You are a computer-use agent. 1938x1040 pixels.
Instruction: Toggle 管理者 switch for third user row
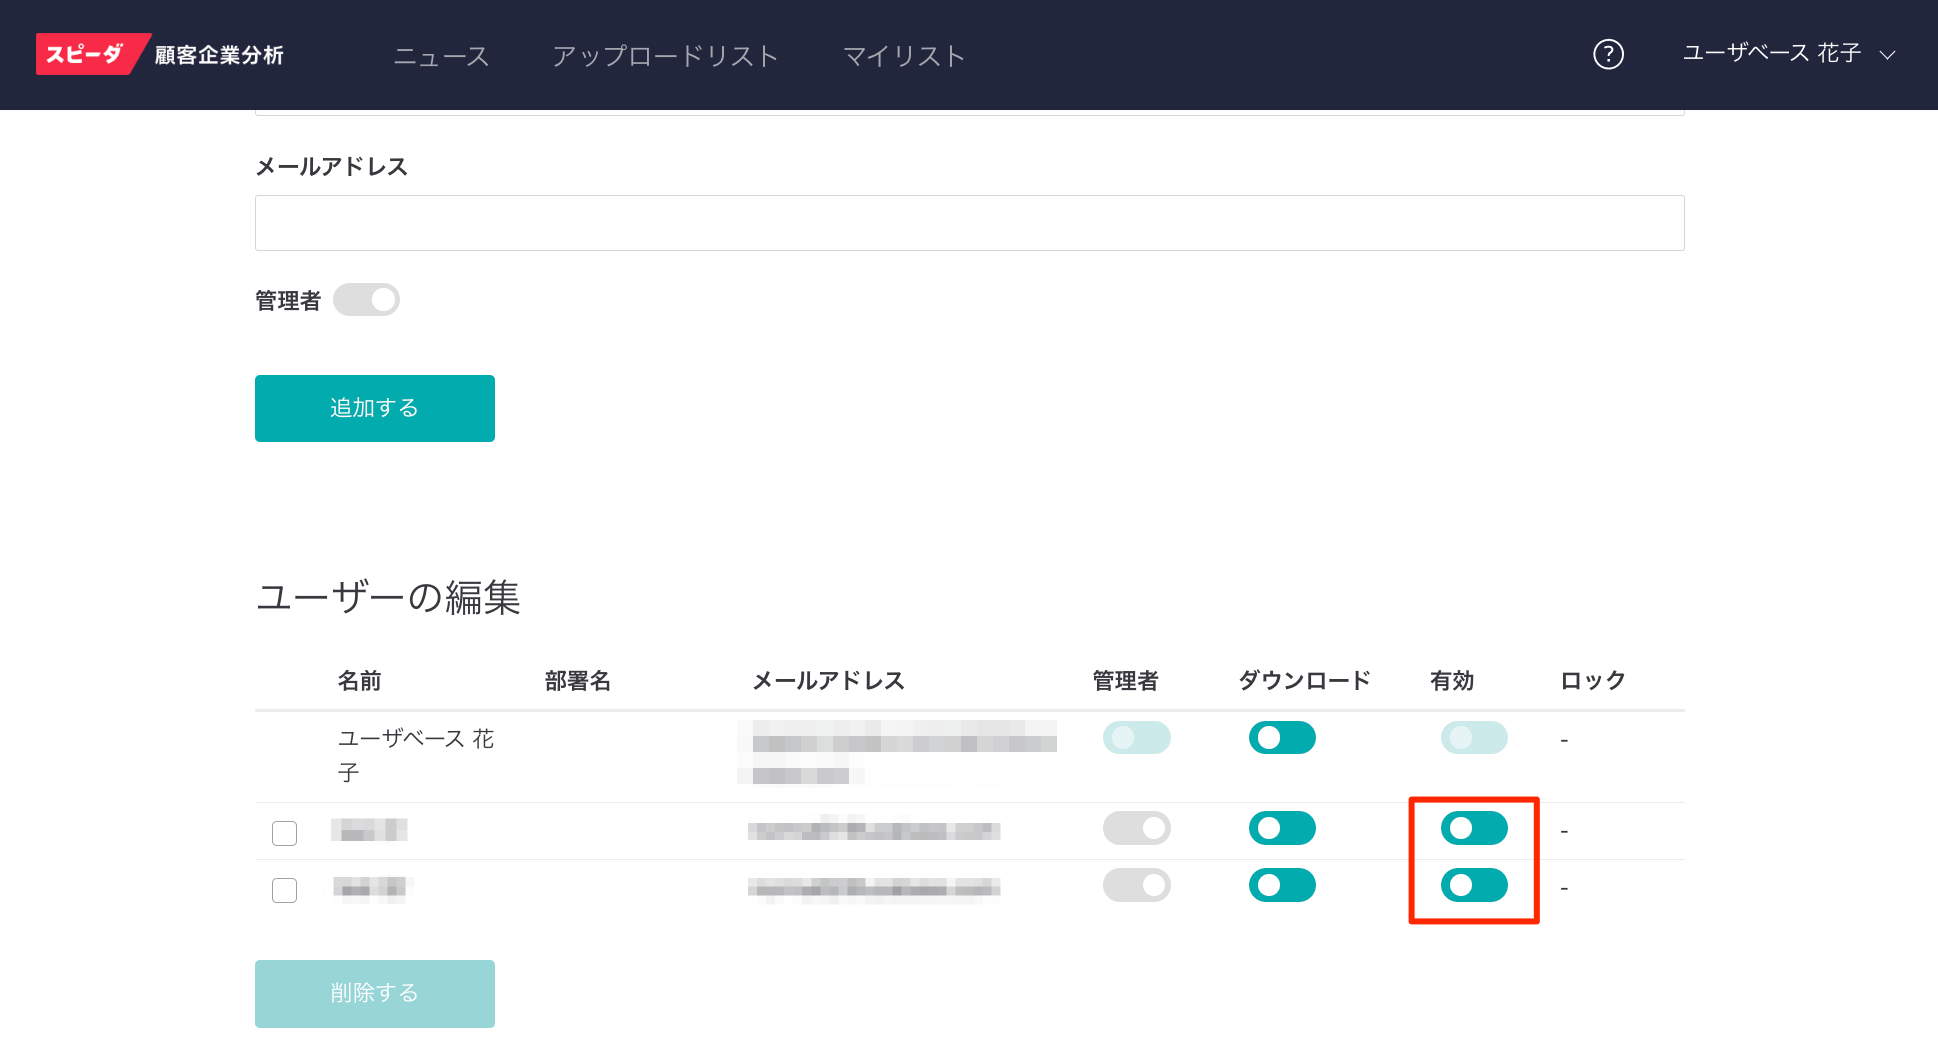tap(1136, 885)
